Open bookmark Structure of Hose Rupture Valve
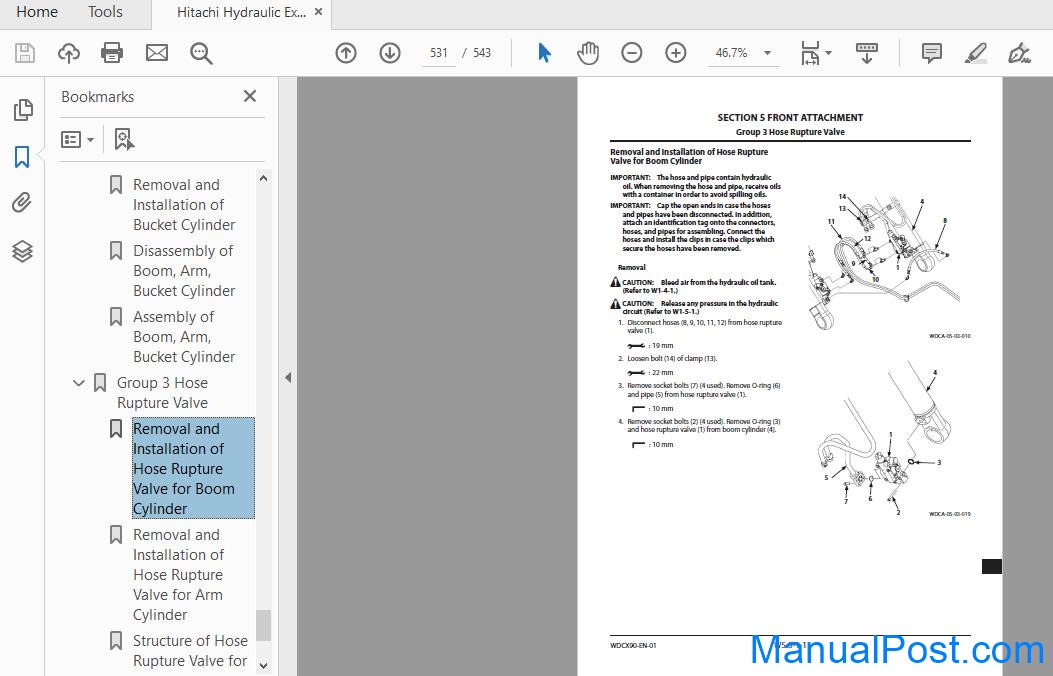 point(190,650)
